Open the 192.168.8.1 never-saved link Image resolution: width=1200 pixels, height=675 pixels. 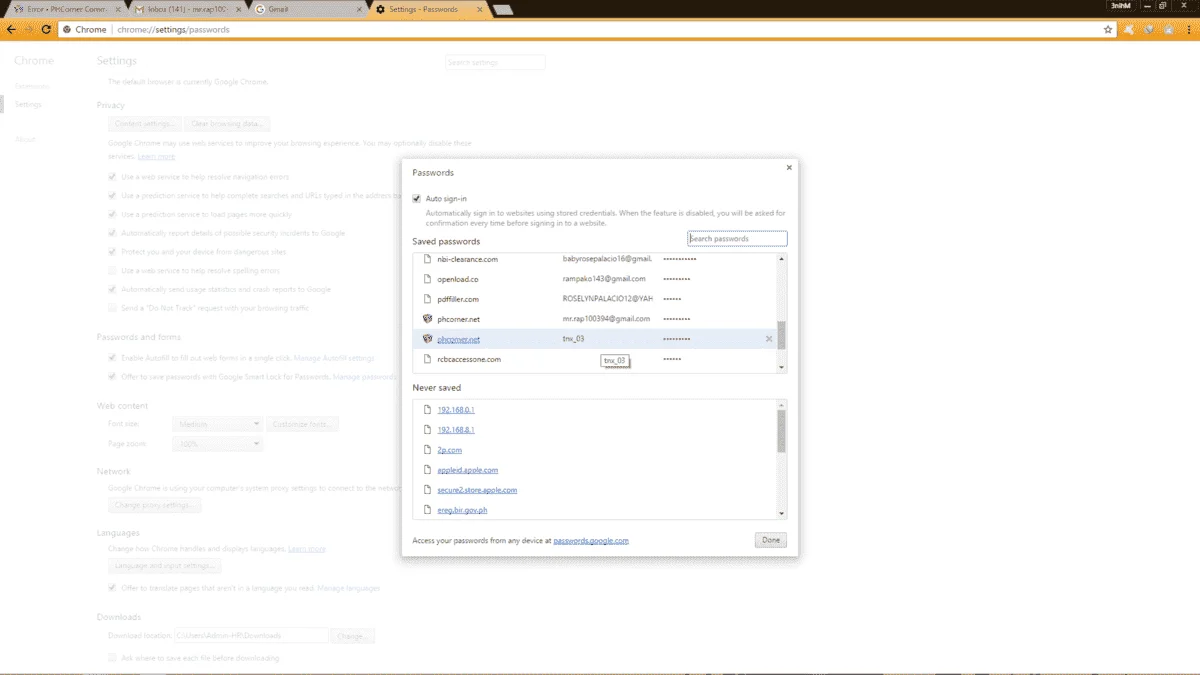(x=456, y=430)
